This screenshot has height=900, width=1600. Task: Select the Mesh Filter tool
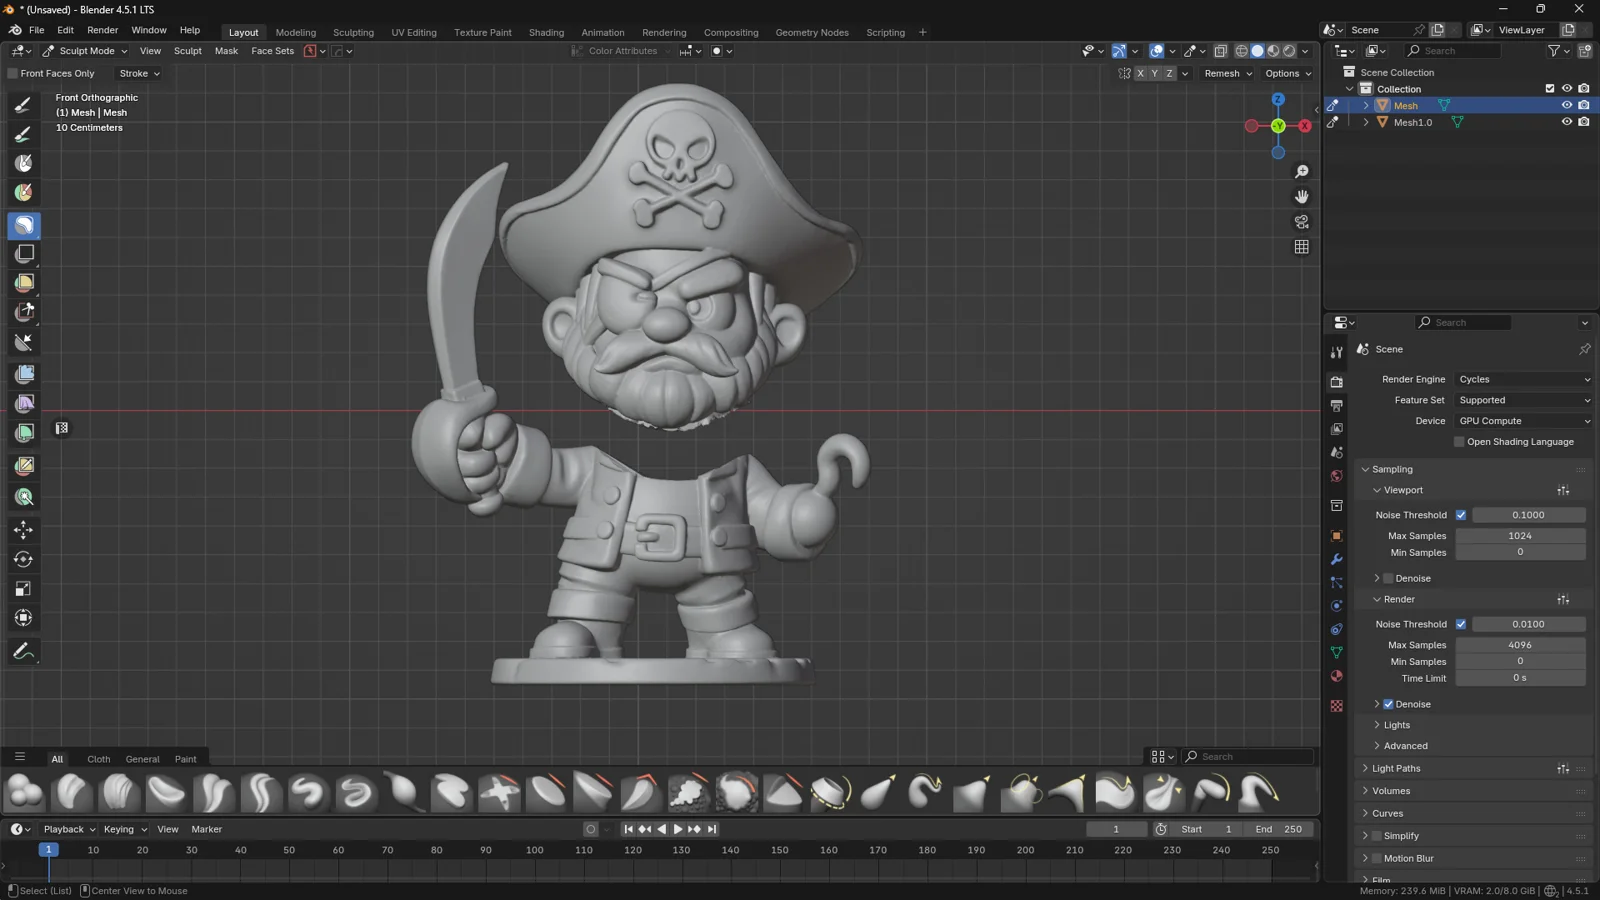(x=24, y=374)
